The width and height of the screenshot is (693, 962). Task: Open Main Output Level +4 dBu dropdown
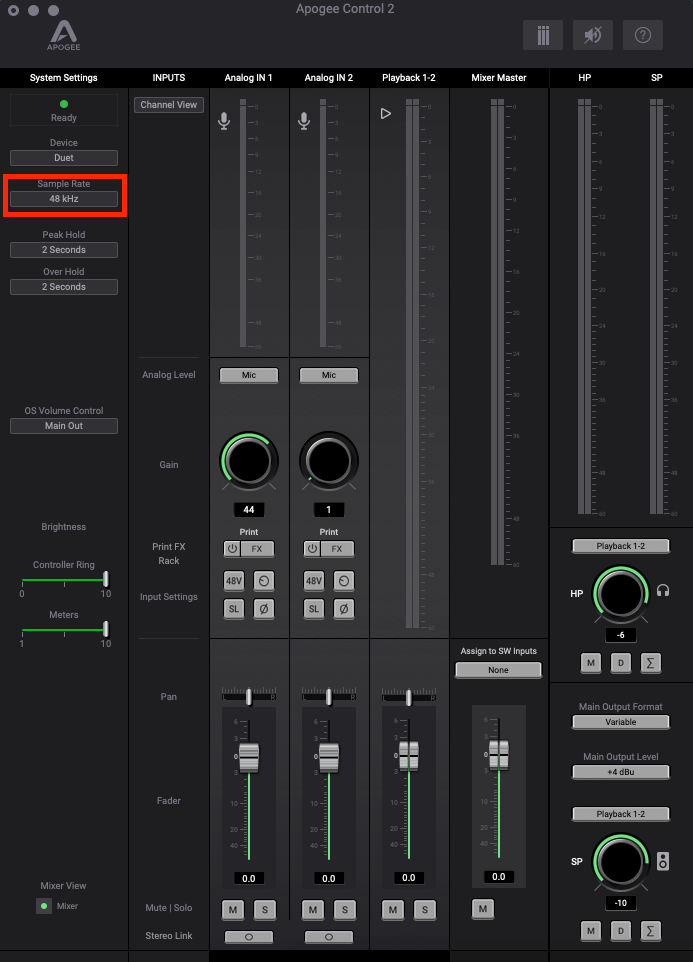pyautogui.click(x=621, y=772)
